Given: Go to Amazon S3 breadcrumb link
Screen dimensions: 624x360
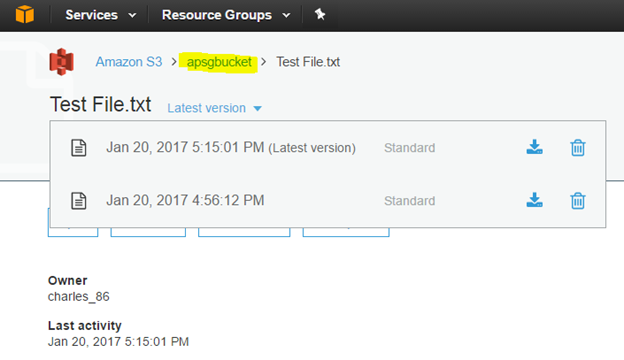Looking at the screenshot, I should click(x=129, y=62).
